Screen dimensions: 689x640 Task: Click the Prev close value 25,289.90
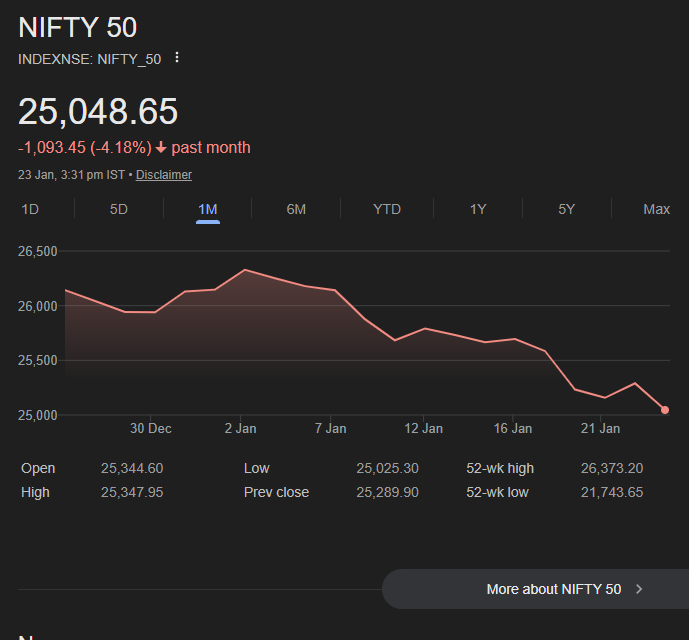387,492
